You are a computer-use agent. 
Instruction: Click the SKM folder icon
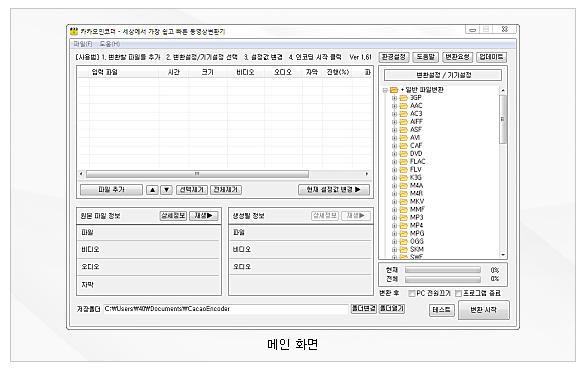(404, 250)
